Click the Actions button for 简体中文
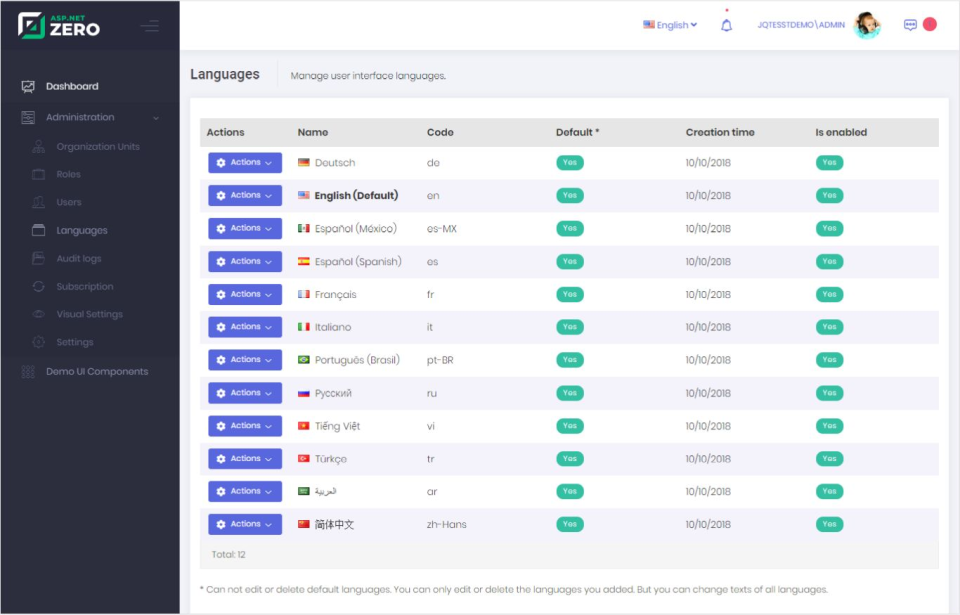 [x=244, y=523]
